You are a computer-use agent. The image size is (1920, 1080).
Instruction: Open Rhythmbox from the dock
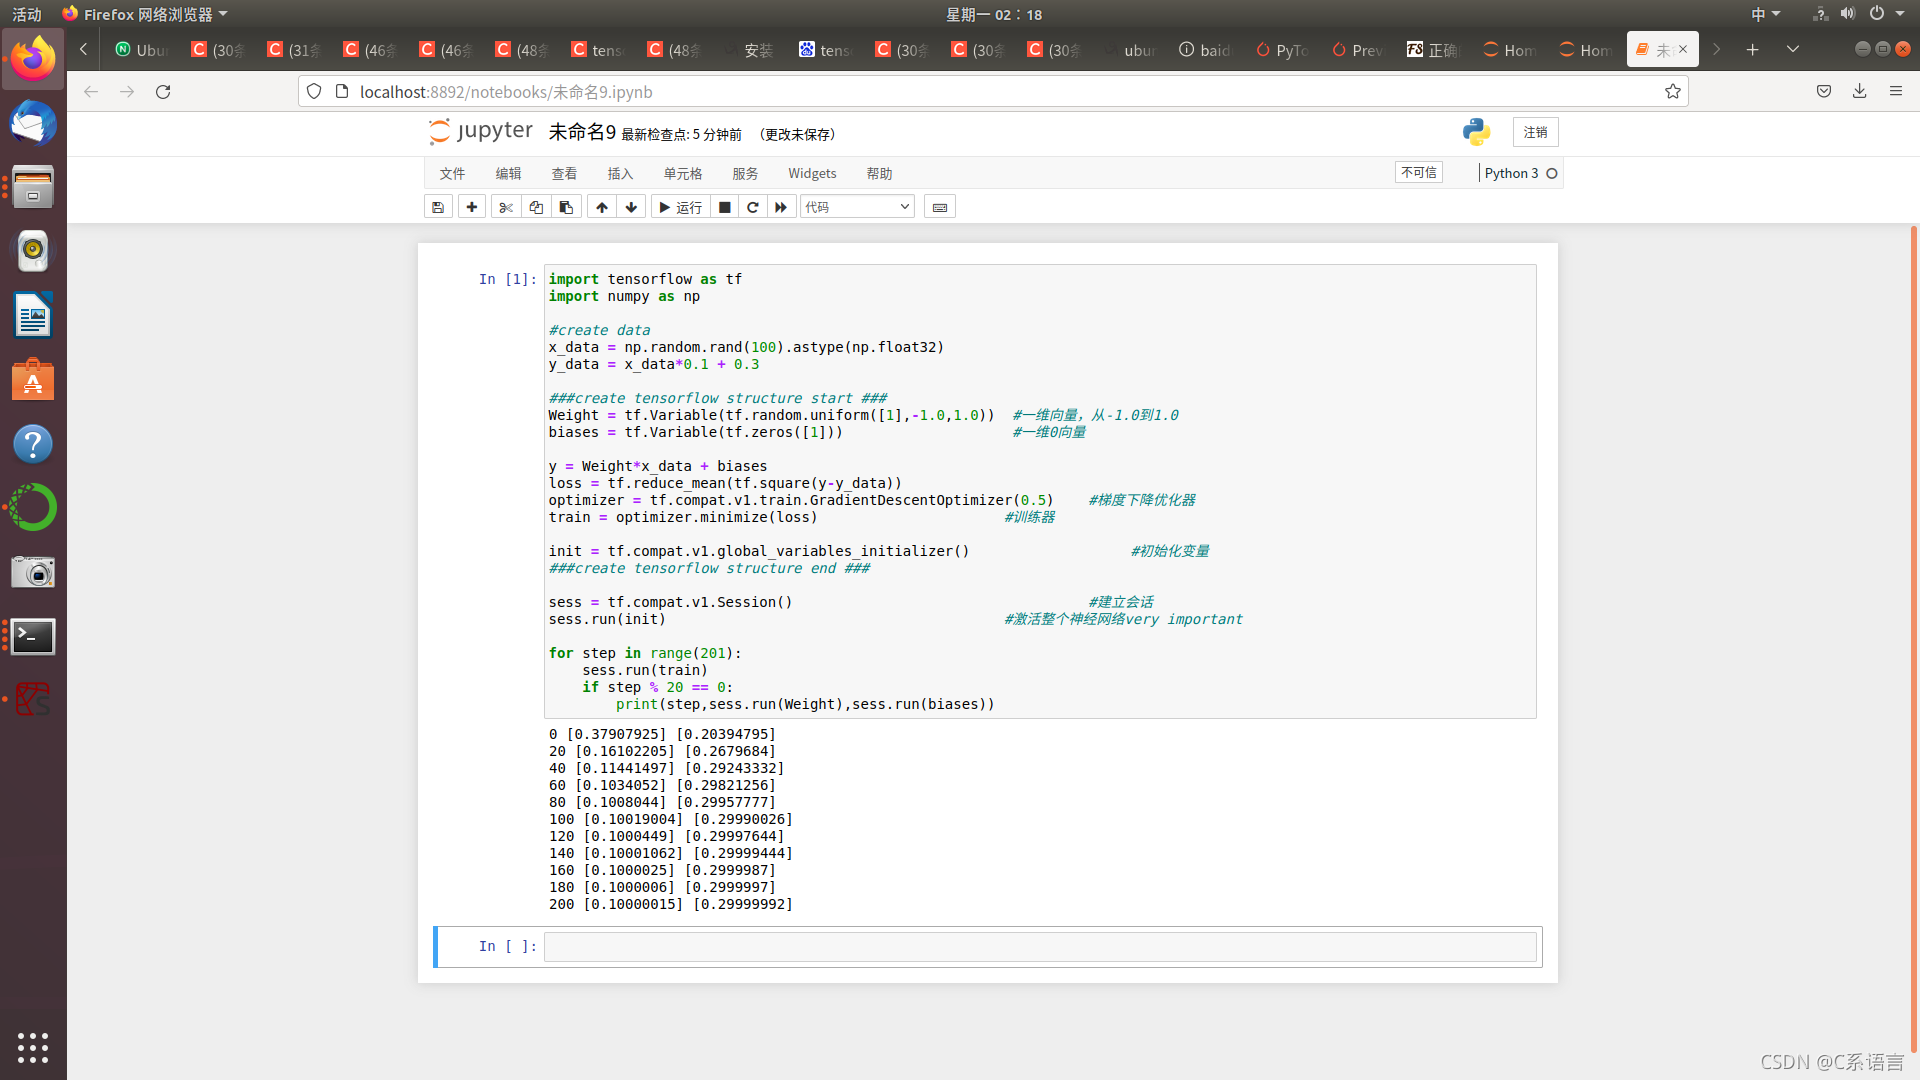tap(33, 252)
